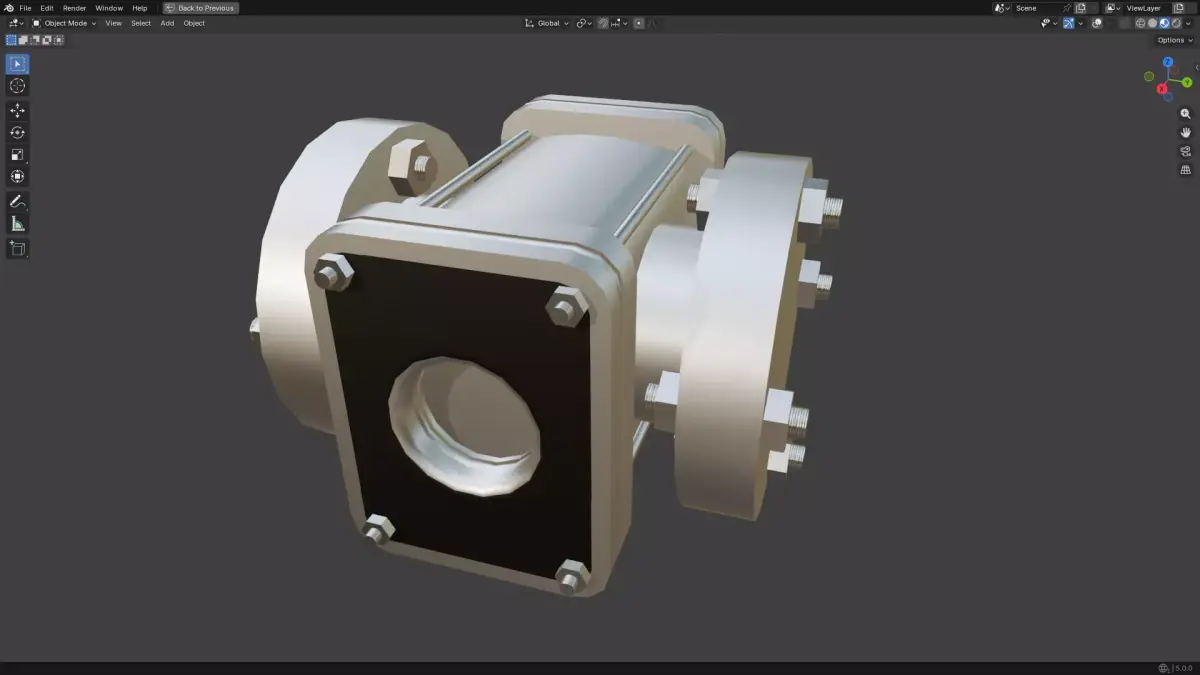Toggle viewport overlays display
The width and height of the screenshot is (1200, 675).
(x=1097, y=23)
